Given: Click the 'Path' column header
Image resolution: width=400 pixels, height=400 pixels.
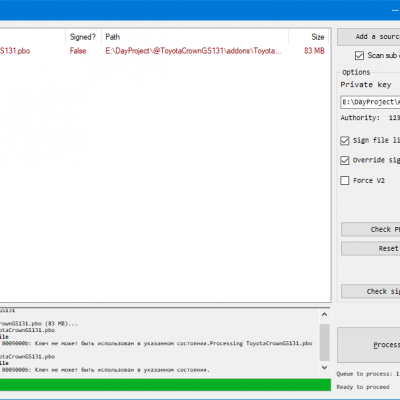Looking at the screenshot, I should [x=195, y=37].
